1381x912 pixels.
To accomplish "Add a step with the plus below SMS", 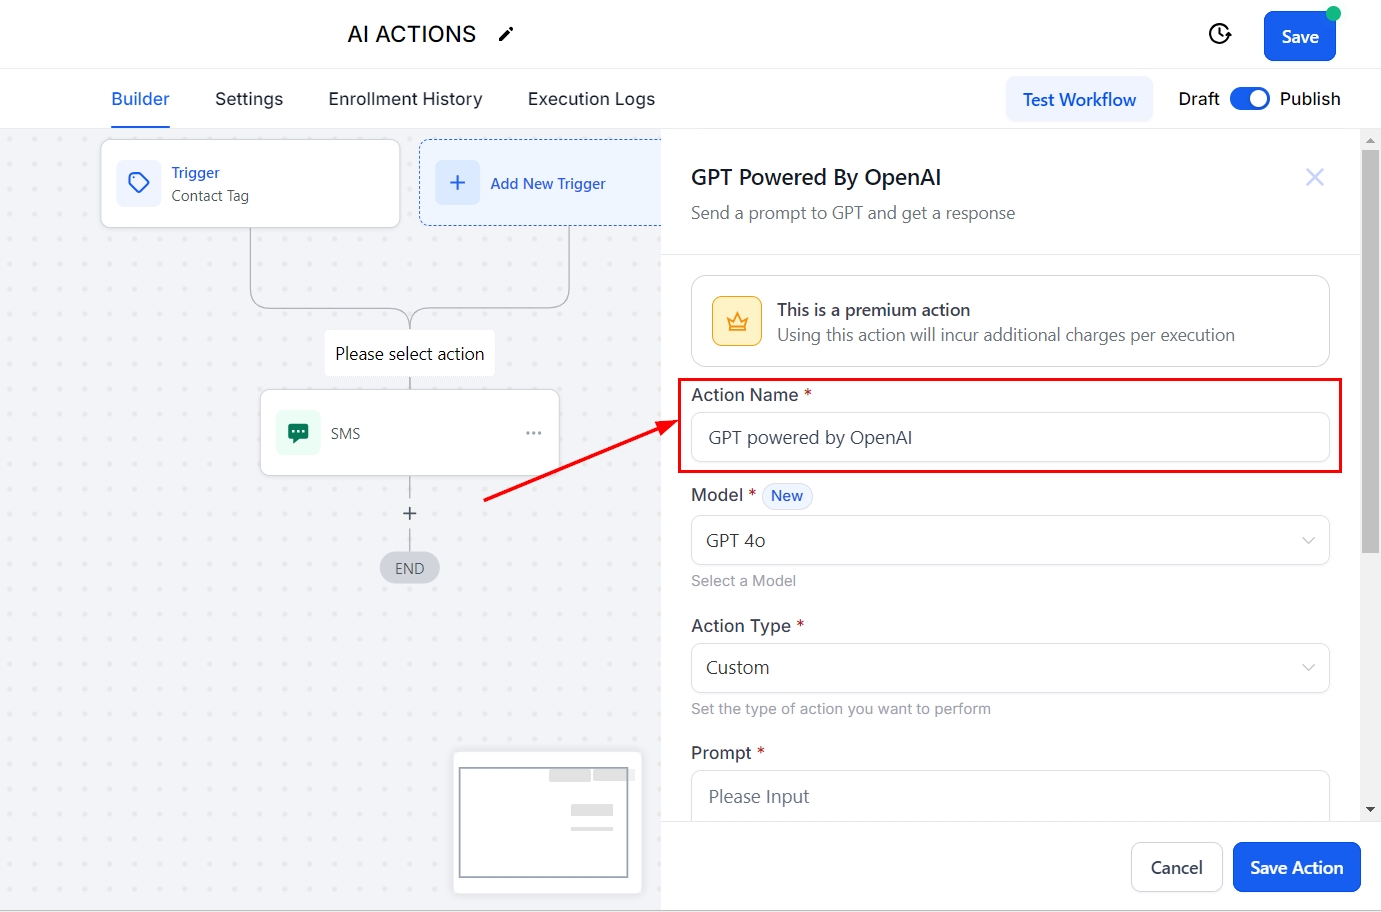I will (x=409, y=513).
